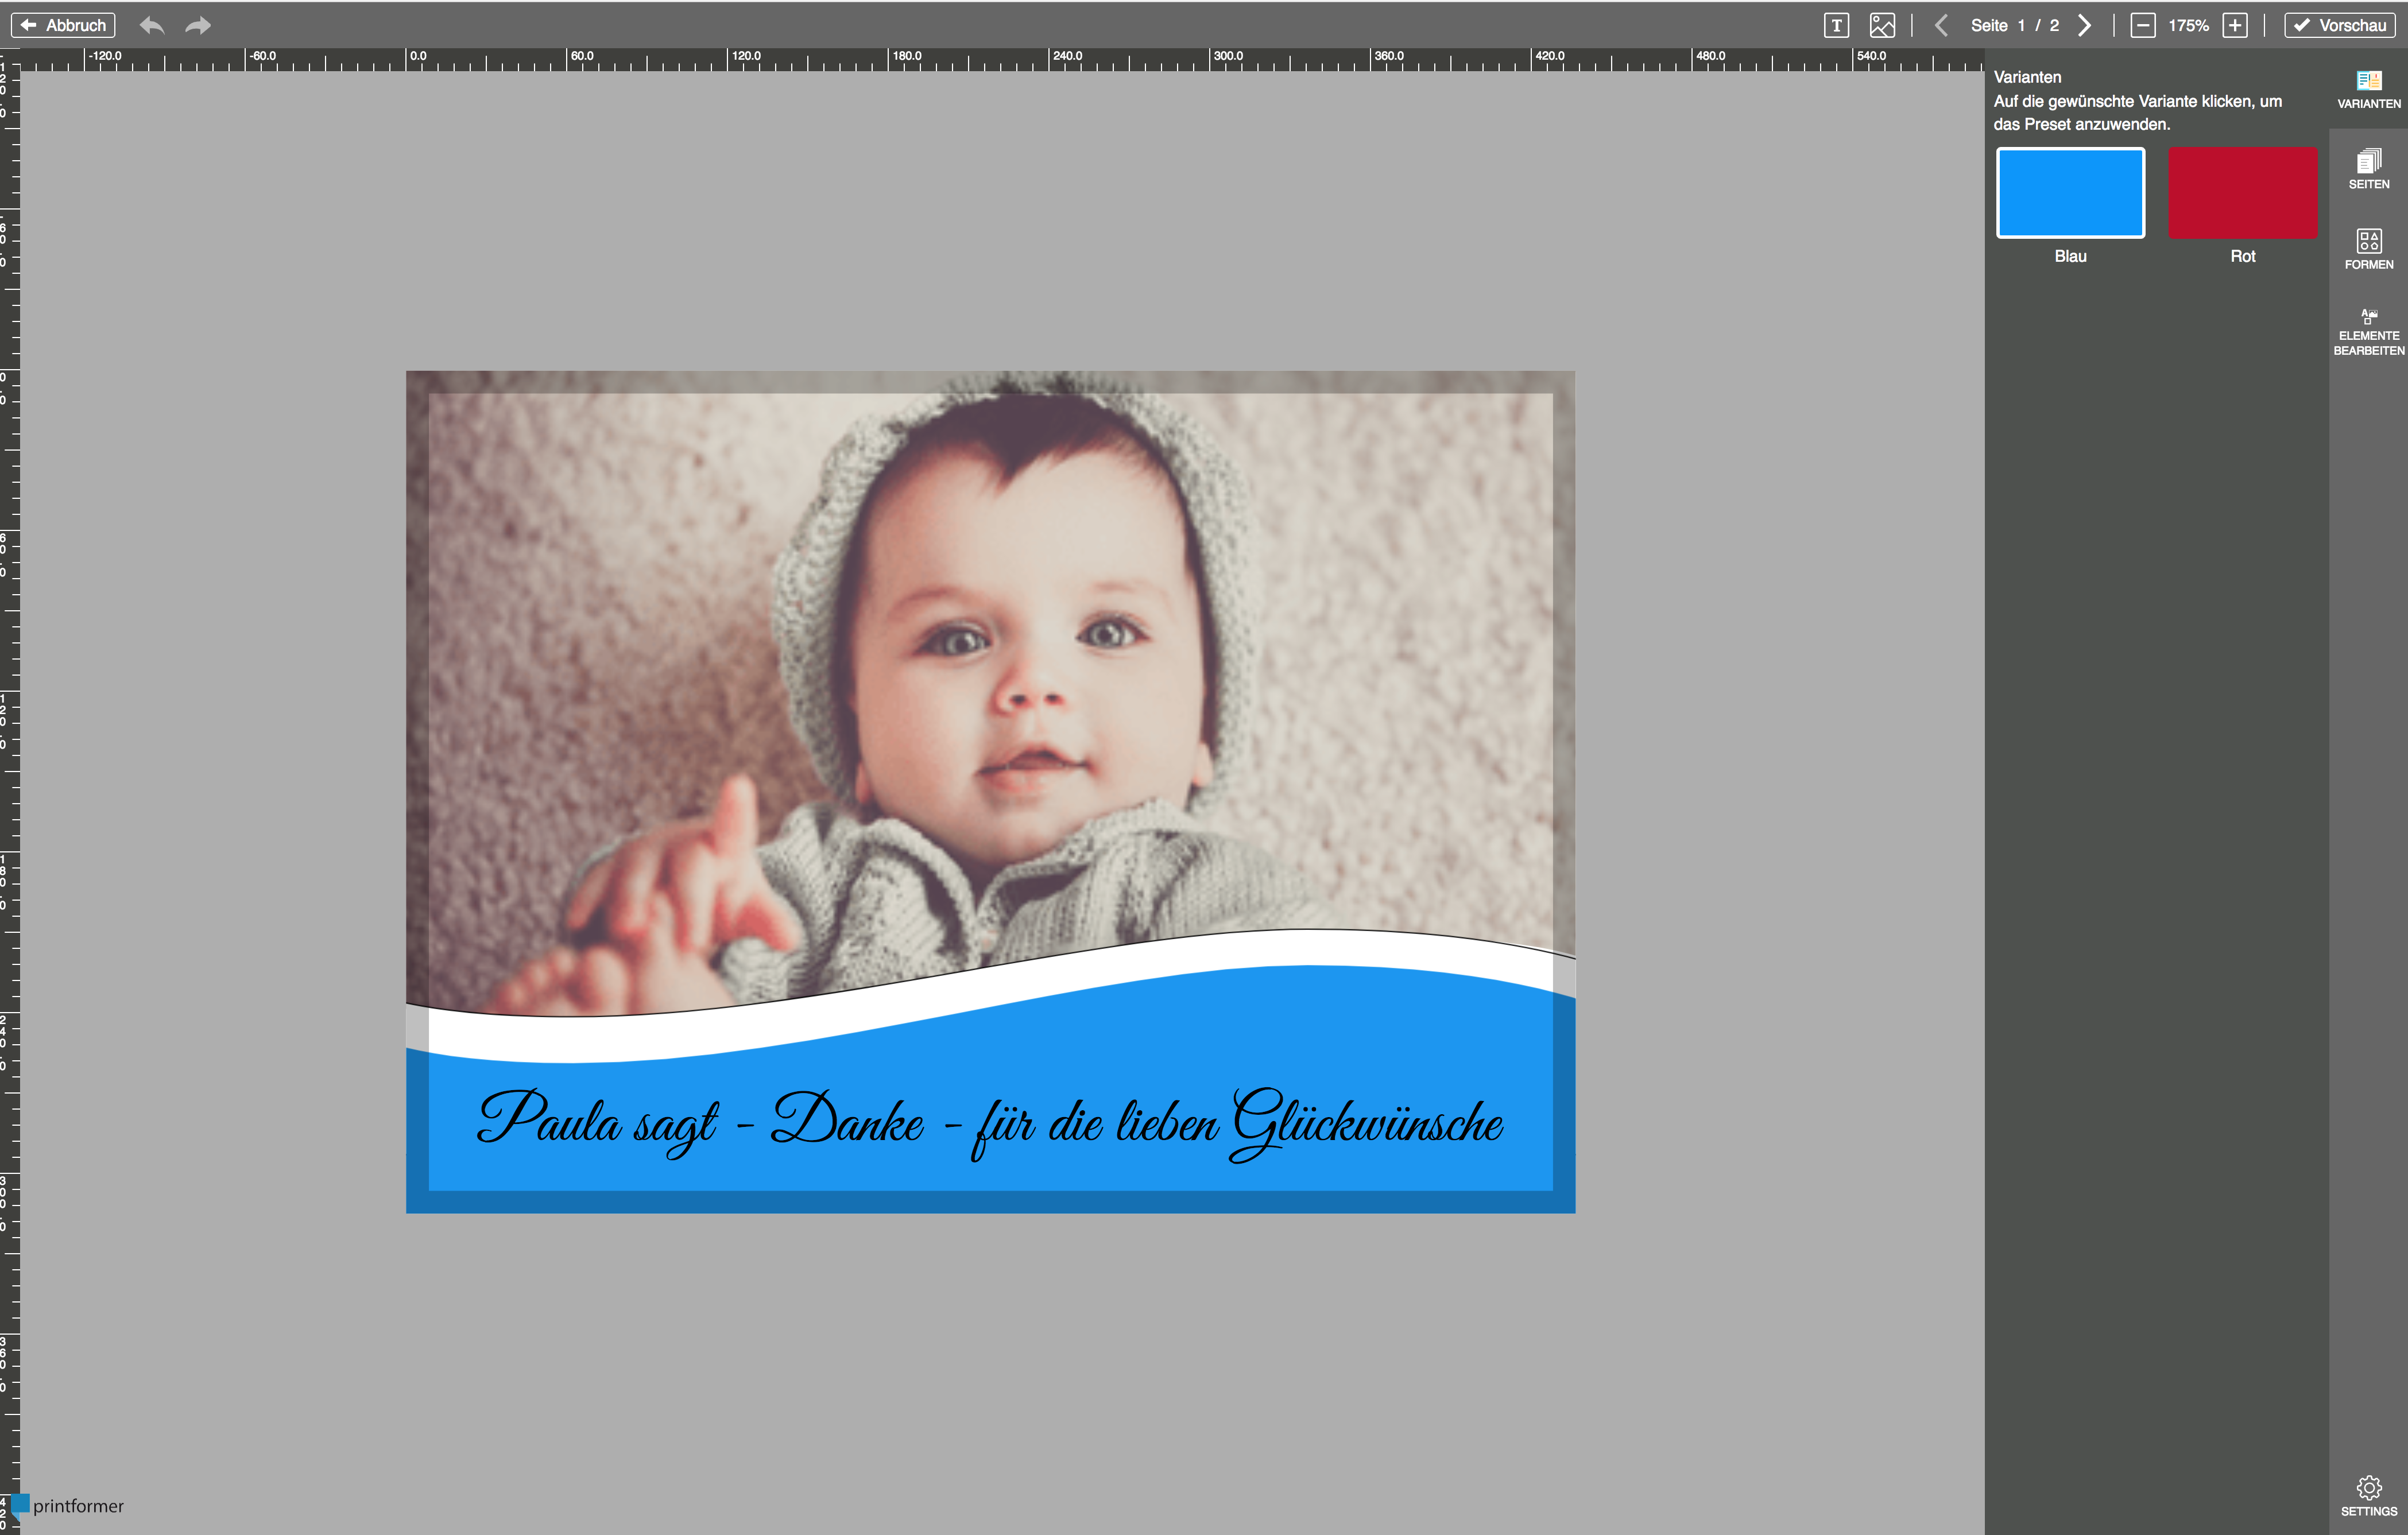This screenshot has width=2408, height=1535.
Task: Click the 175% zoom value
Action: pyautogui.click(x=2188, y=25)
